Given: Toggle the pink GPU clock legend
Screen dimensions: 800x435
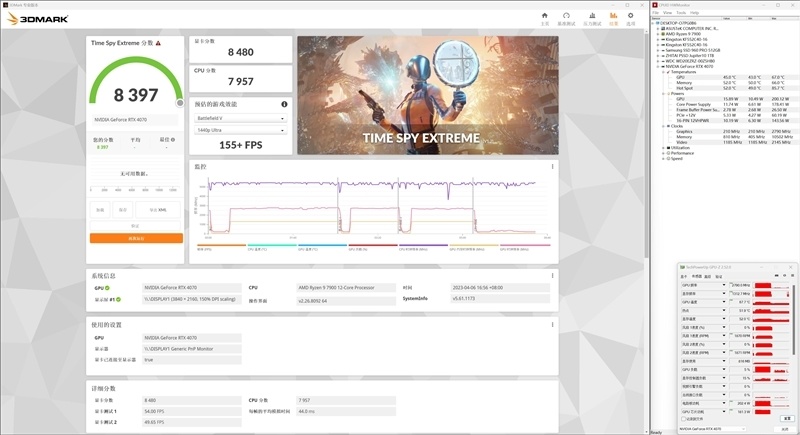Looking at the screenshot, I should (x=524, y=247).
